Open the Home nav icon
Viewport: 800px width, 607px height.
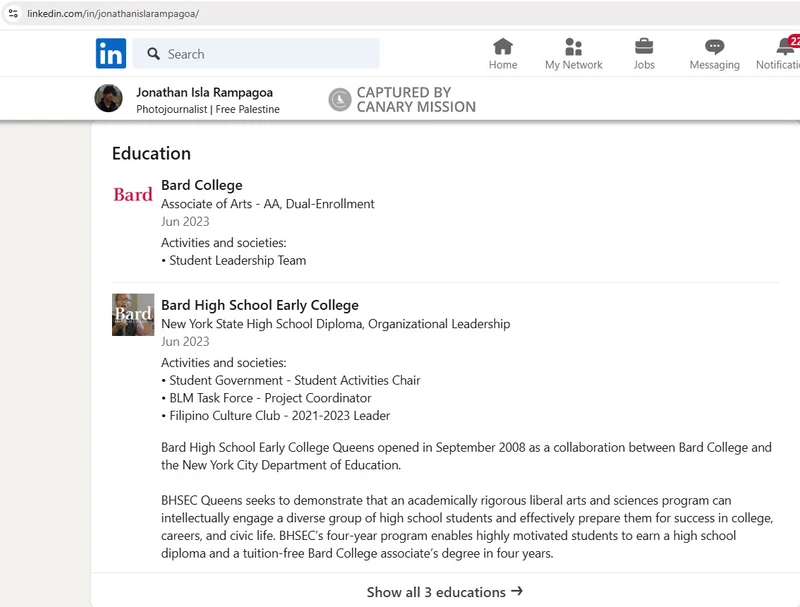(x=503, y=46)
